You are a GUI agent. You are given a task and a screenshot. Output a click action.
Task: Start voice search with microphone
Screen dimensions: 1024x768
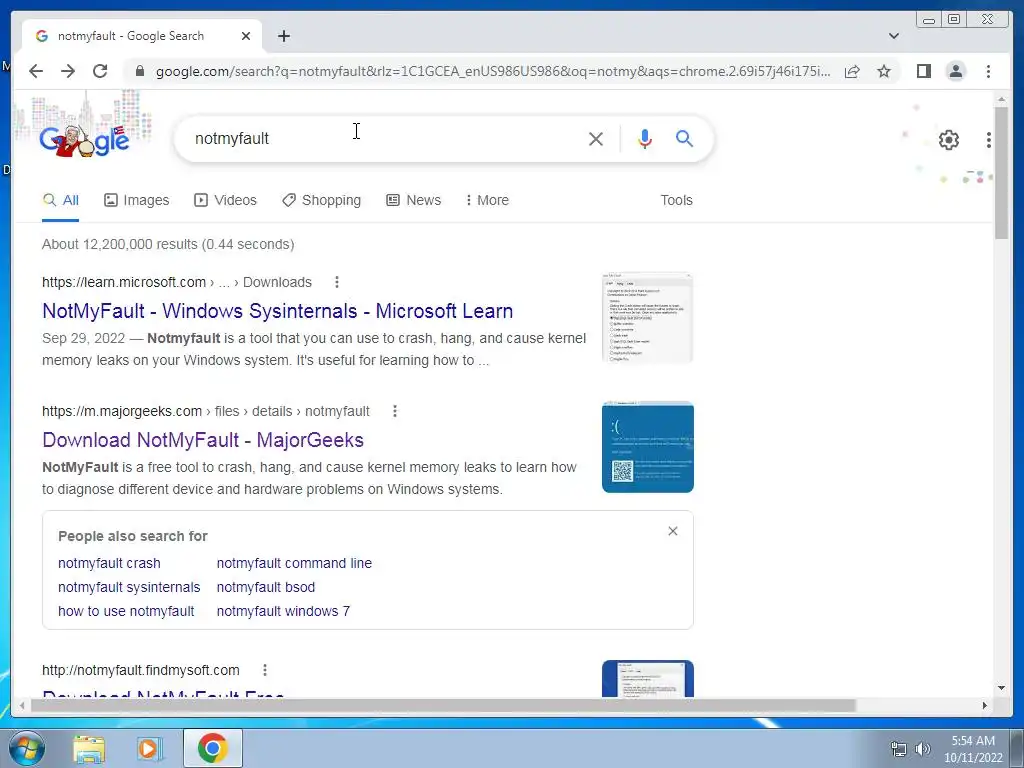(645, 138)
